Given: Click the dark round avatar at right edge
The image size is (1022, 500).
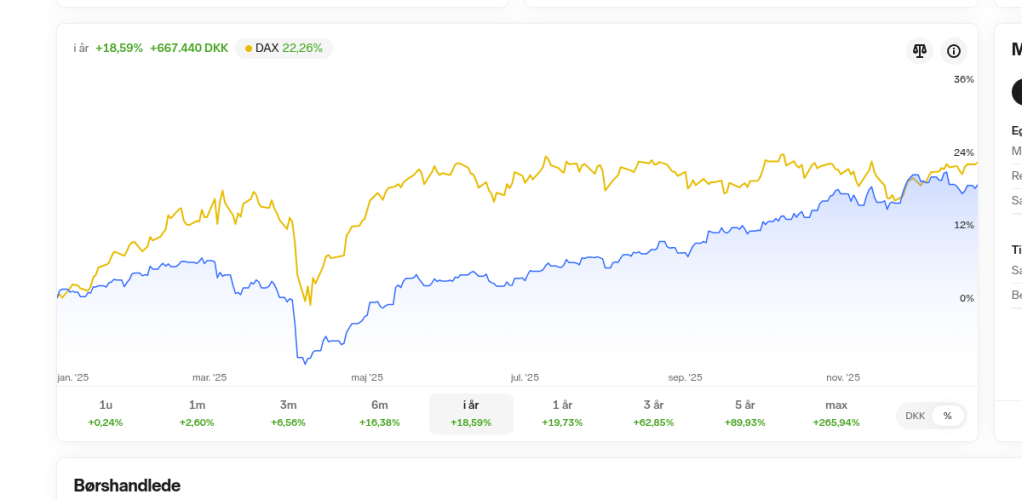Looking at the screenshot, I should click(1017, 92).
